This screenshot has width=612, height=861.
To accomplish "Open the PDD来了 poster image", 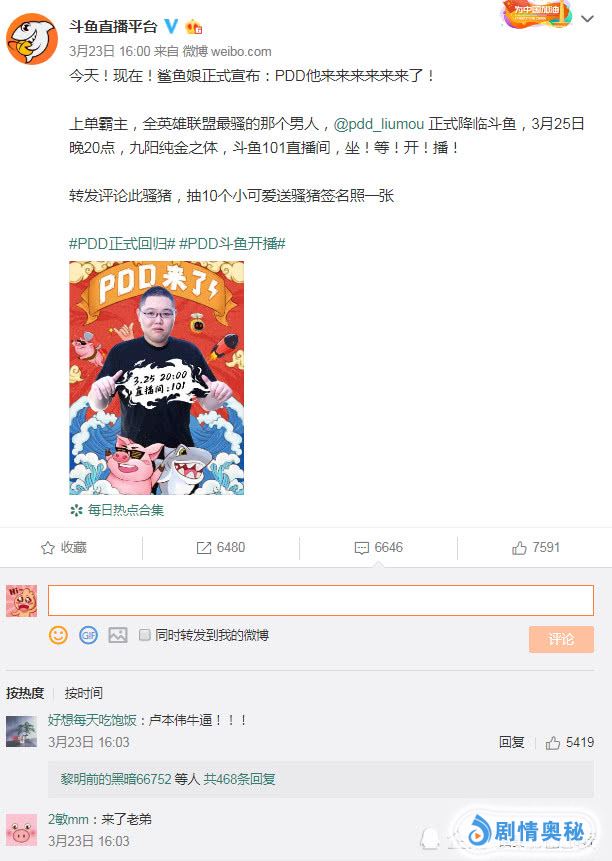I will point(156,378).
